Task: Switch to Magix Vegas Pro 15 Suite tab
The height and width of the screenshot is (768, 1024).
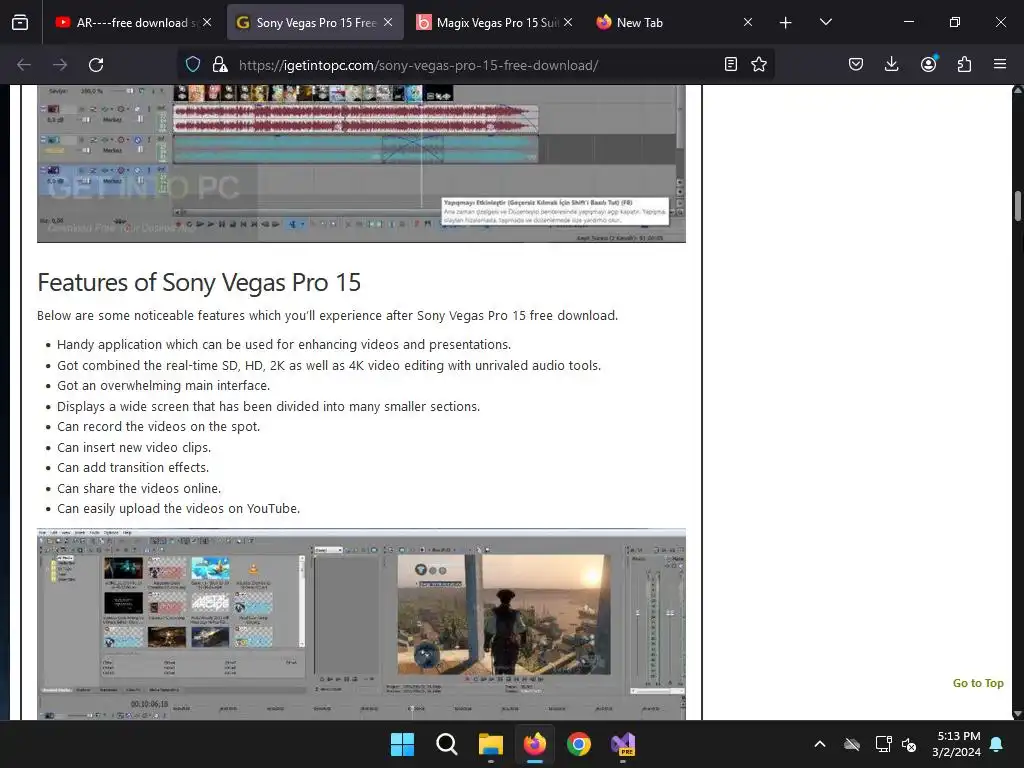Action: 495,22
